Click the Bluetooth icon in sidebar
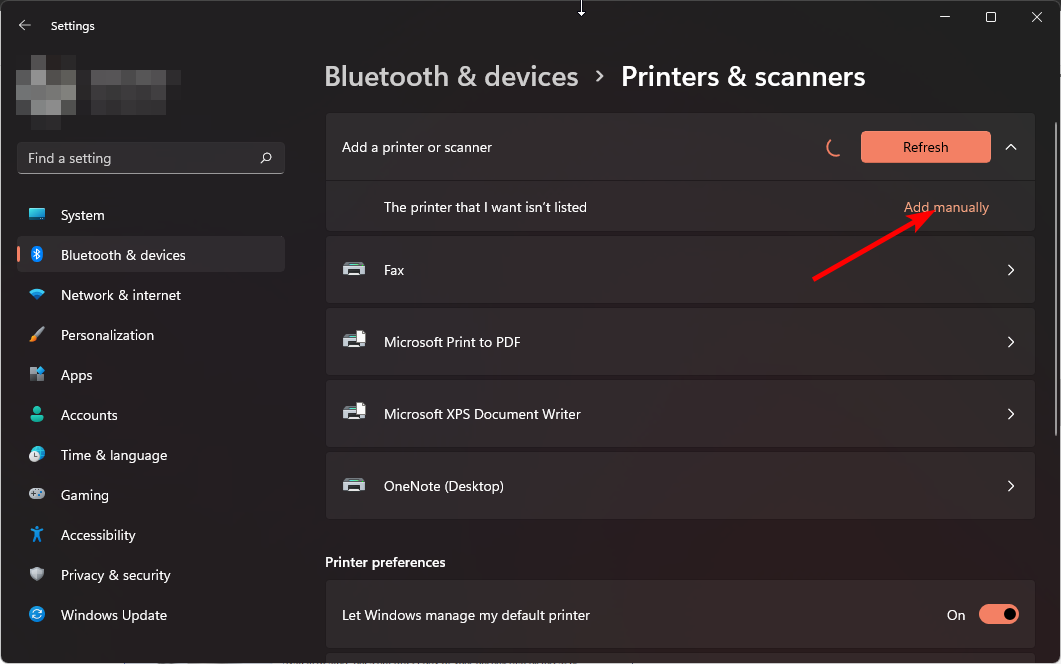1061x664 pixels. (37, 255)
